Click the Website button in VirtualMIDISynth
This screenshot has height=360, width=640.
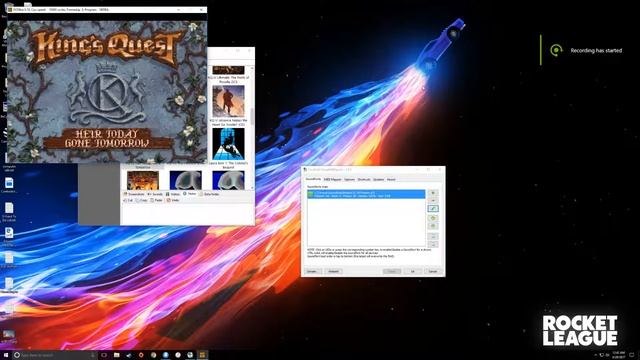333,271
